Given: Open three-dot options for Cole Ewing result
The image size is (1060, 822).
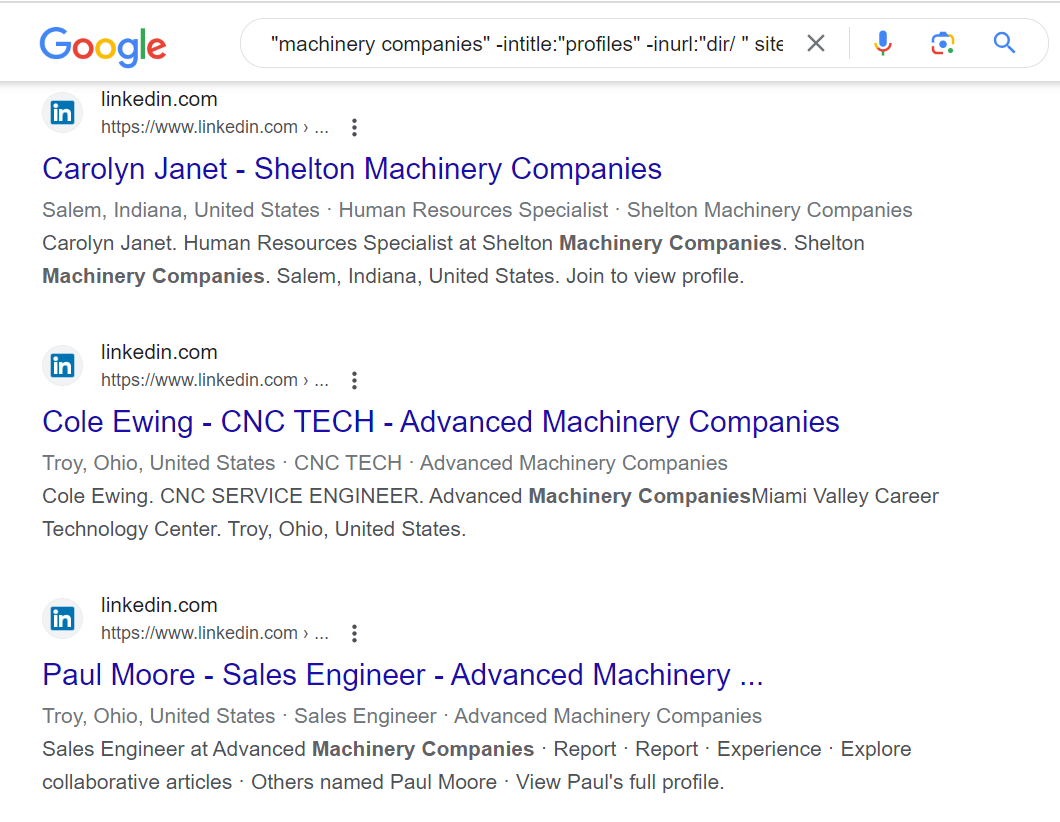Looking at the screenshot, I should [354, 380].
